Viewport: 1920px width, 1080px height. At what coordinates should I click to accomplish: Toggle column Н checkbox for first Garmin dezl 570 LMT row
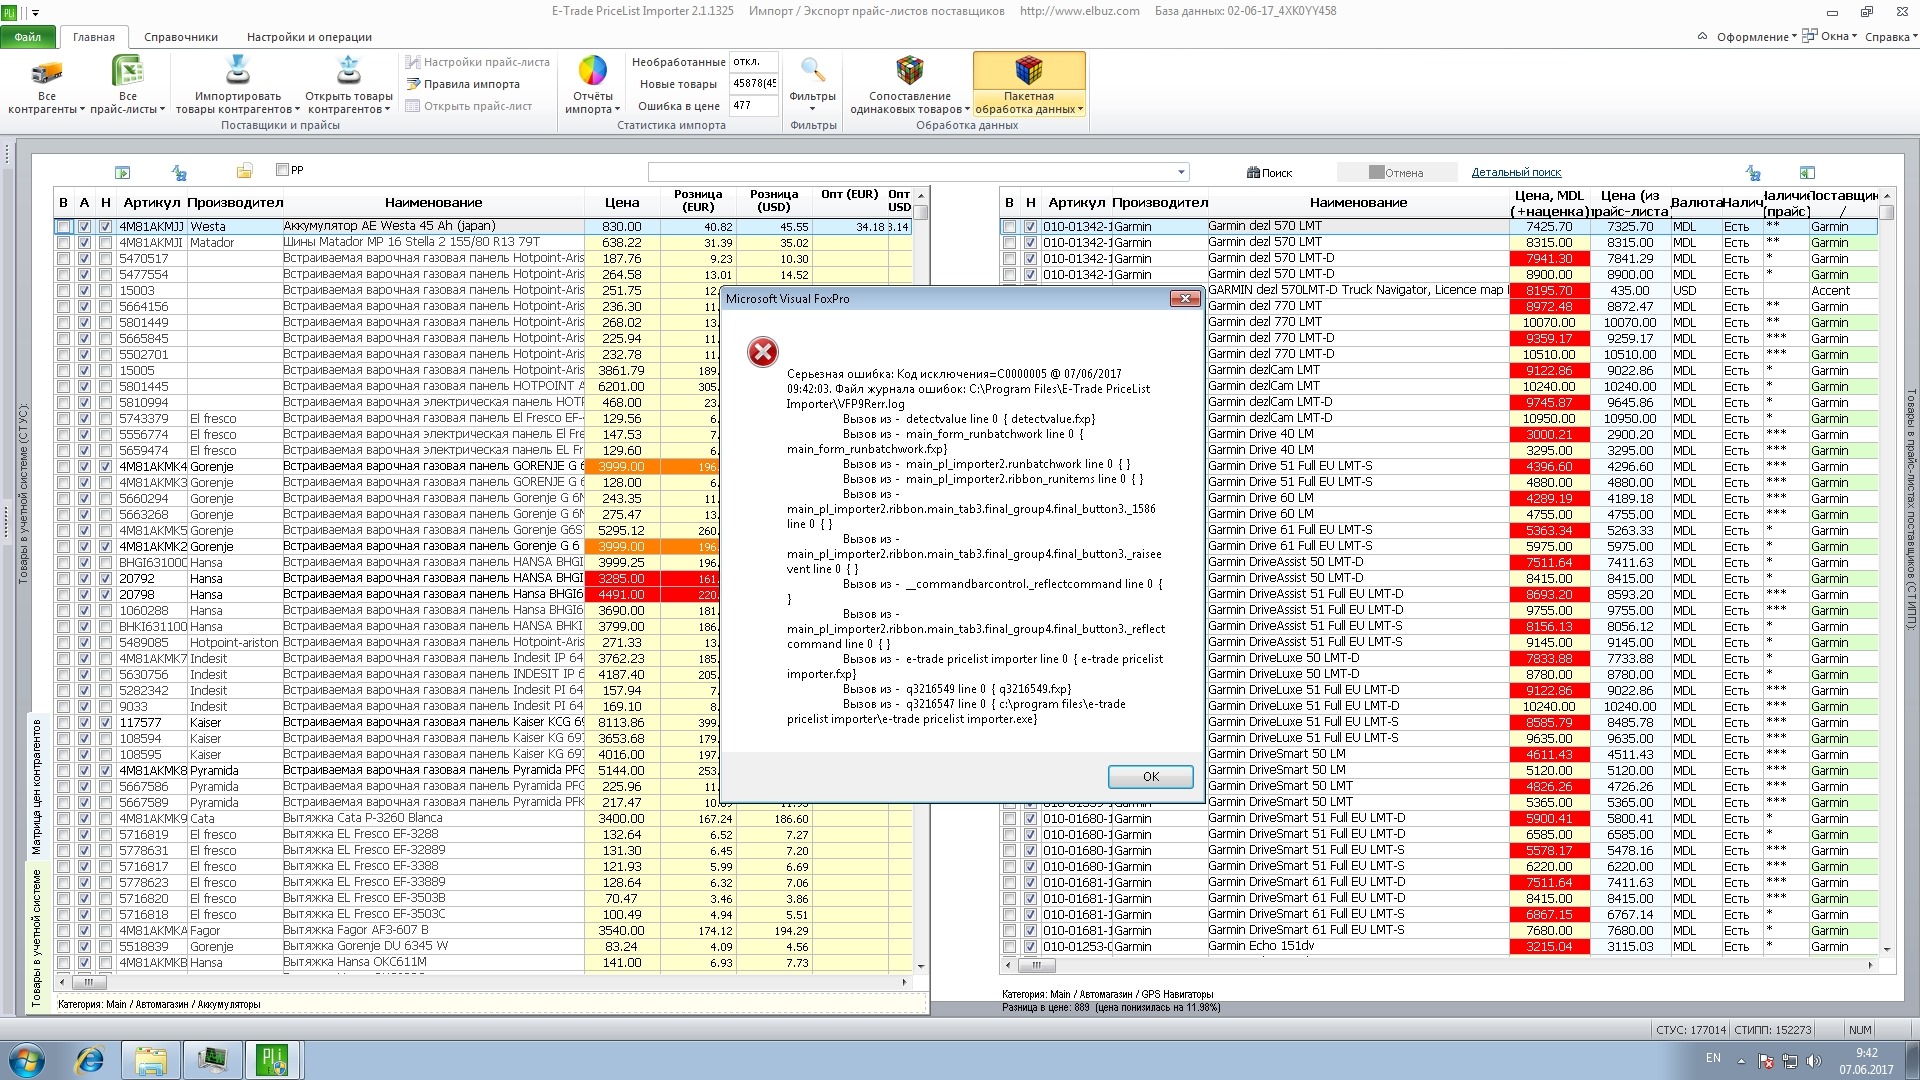1031,227
